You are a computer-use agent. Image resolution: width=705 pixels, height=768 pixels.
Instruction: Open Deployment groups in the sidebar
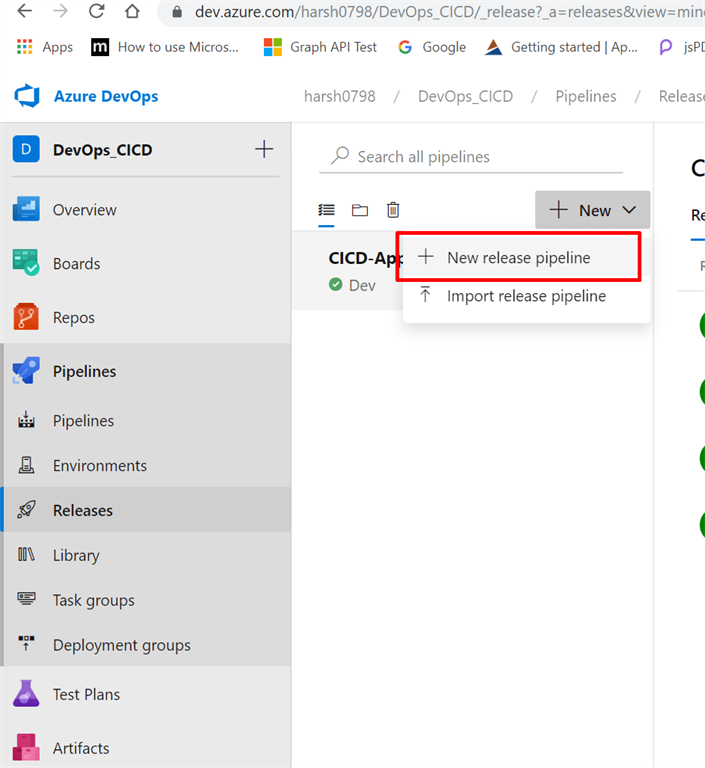tap(146, 645)
